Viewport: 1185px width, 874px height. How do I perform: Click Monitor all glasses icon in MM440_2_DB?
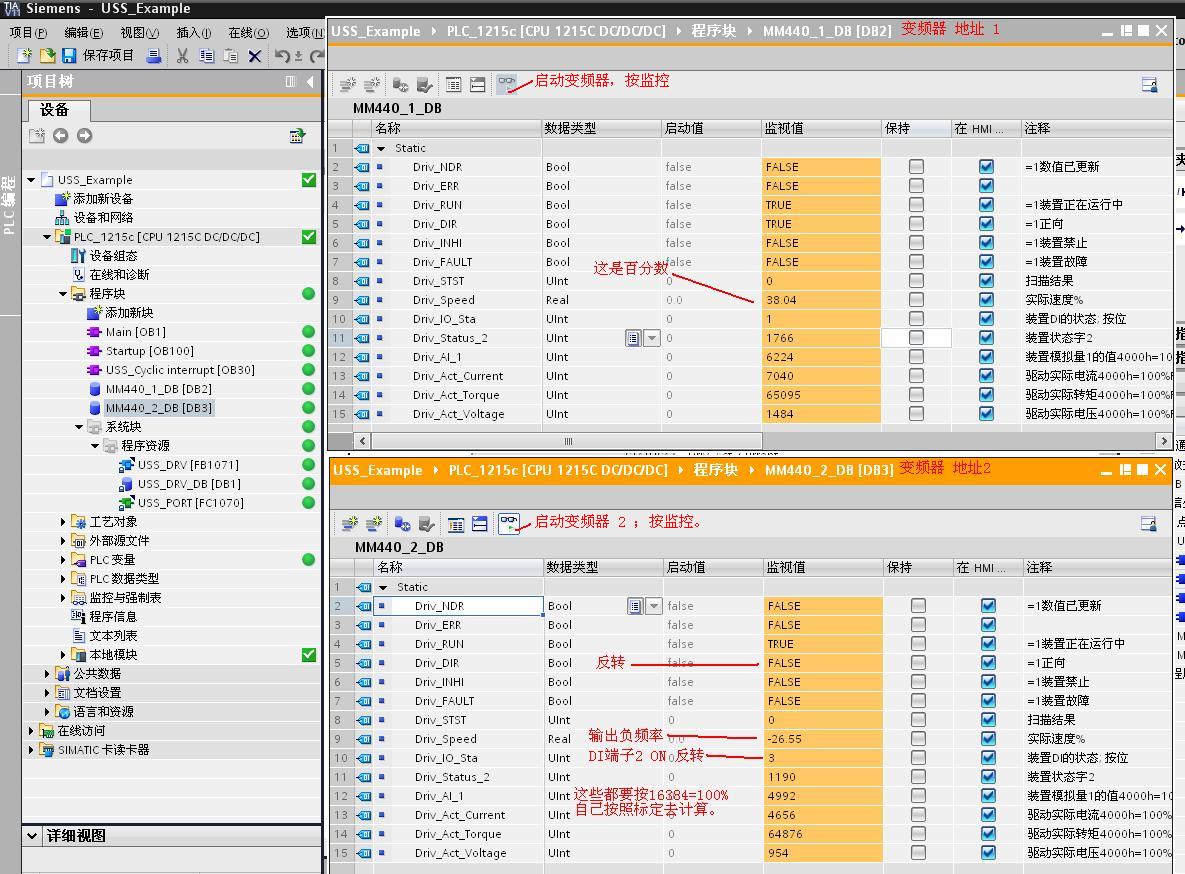pyautogui.click(x=509, y=523)
